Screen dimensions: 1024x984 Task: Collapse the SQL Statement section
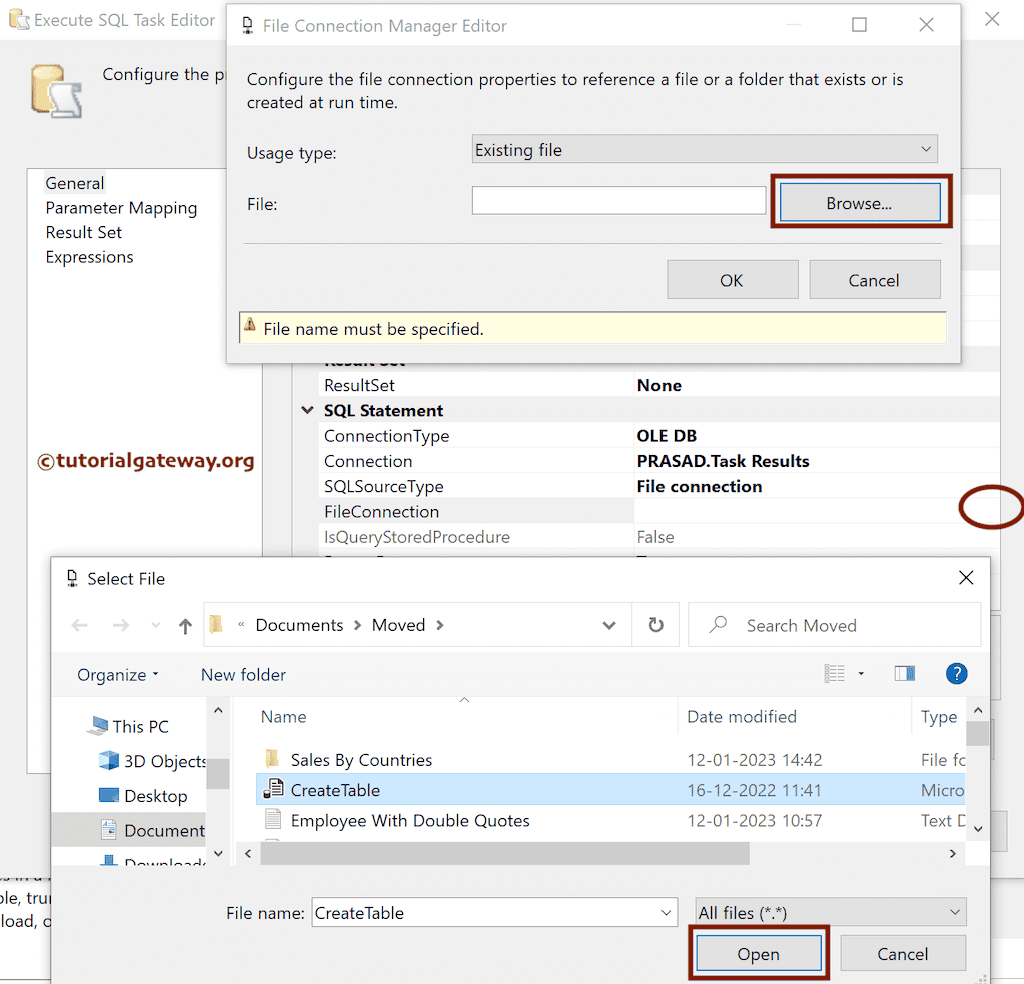coord(307,410)
